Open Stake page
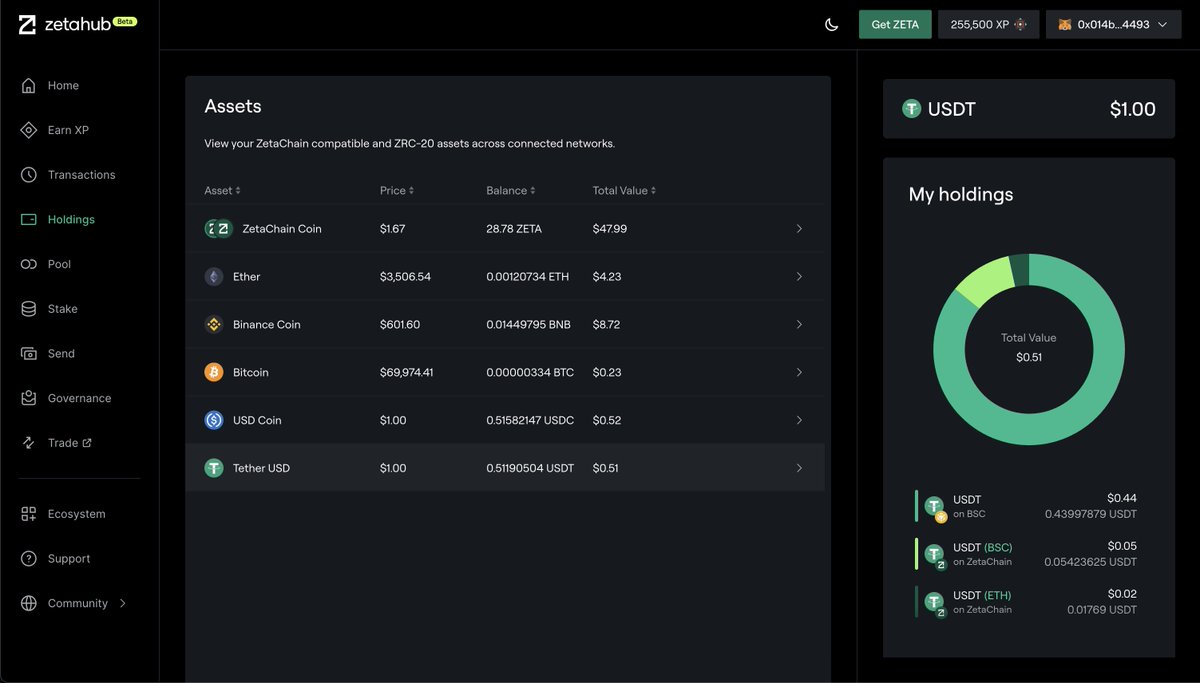This screenshot has width=1200, height=683. click(62, 309)
